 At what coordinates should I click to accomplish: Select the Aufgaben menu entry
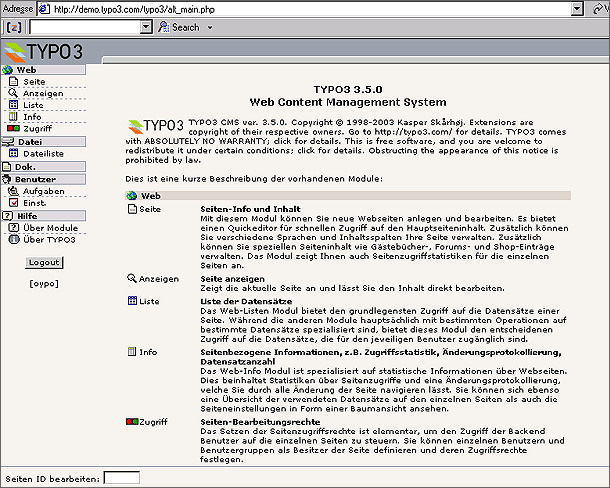pyautogui.click(x=44, y=191)
